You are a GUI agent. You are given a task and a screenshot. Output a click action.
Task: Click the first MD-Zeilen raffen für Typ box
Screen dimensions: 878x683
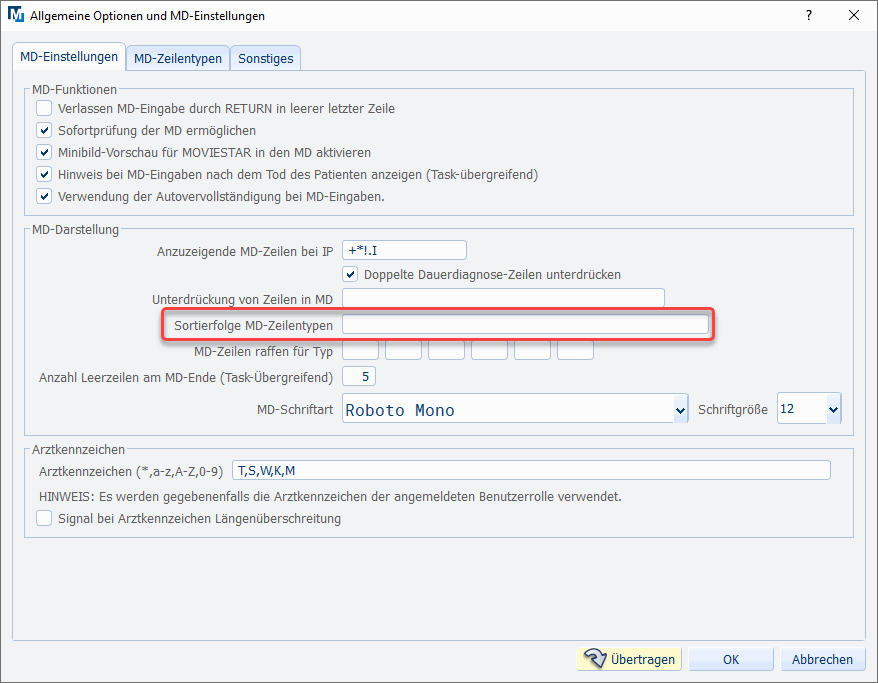[x=360, y=350]
